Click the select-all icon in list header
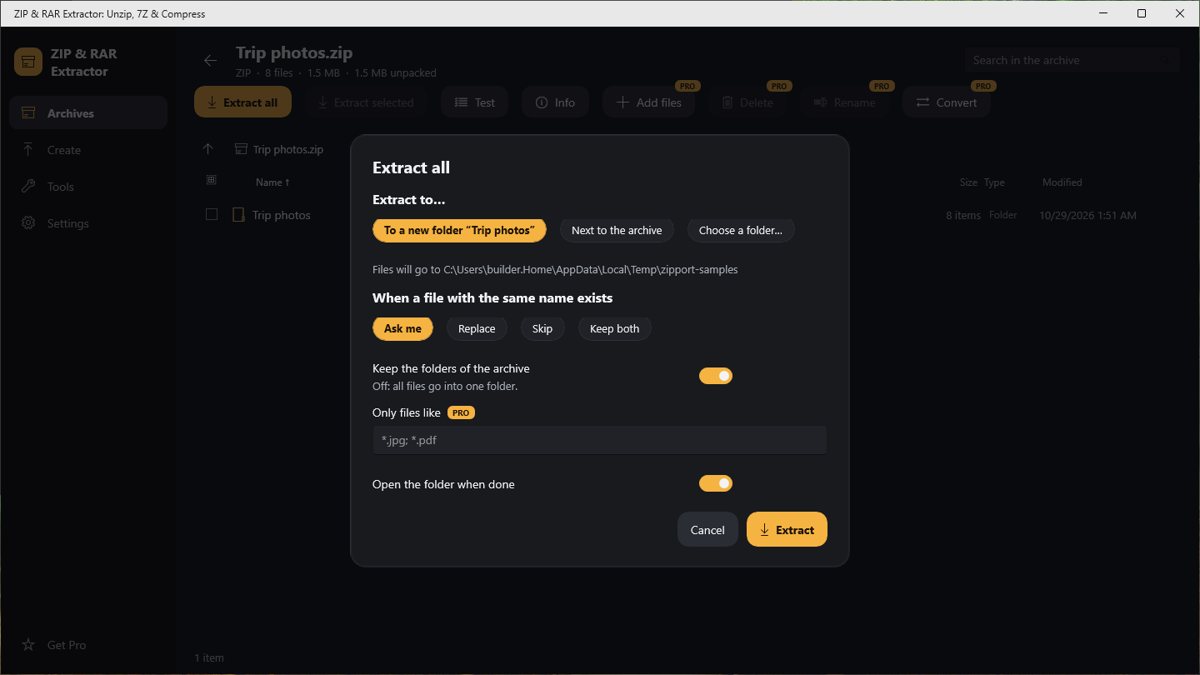1200x675 pixels. pos(211,181)
